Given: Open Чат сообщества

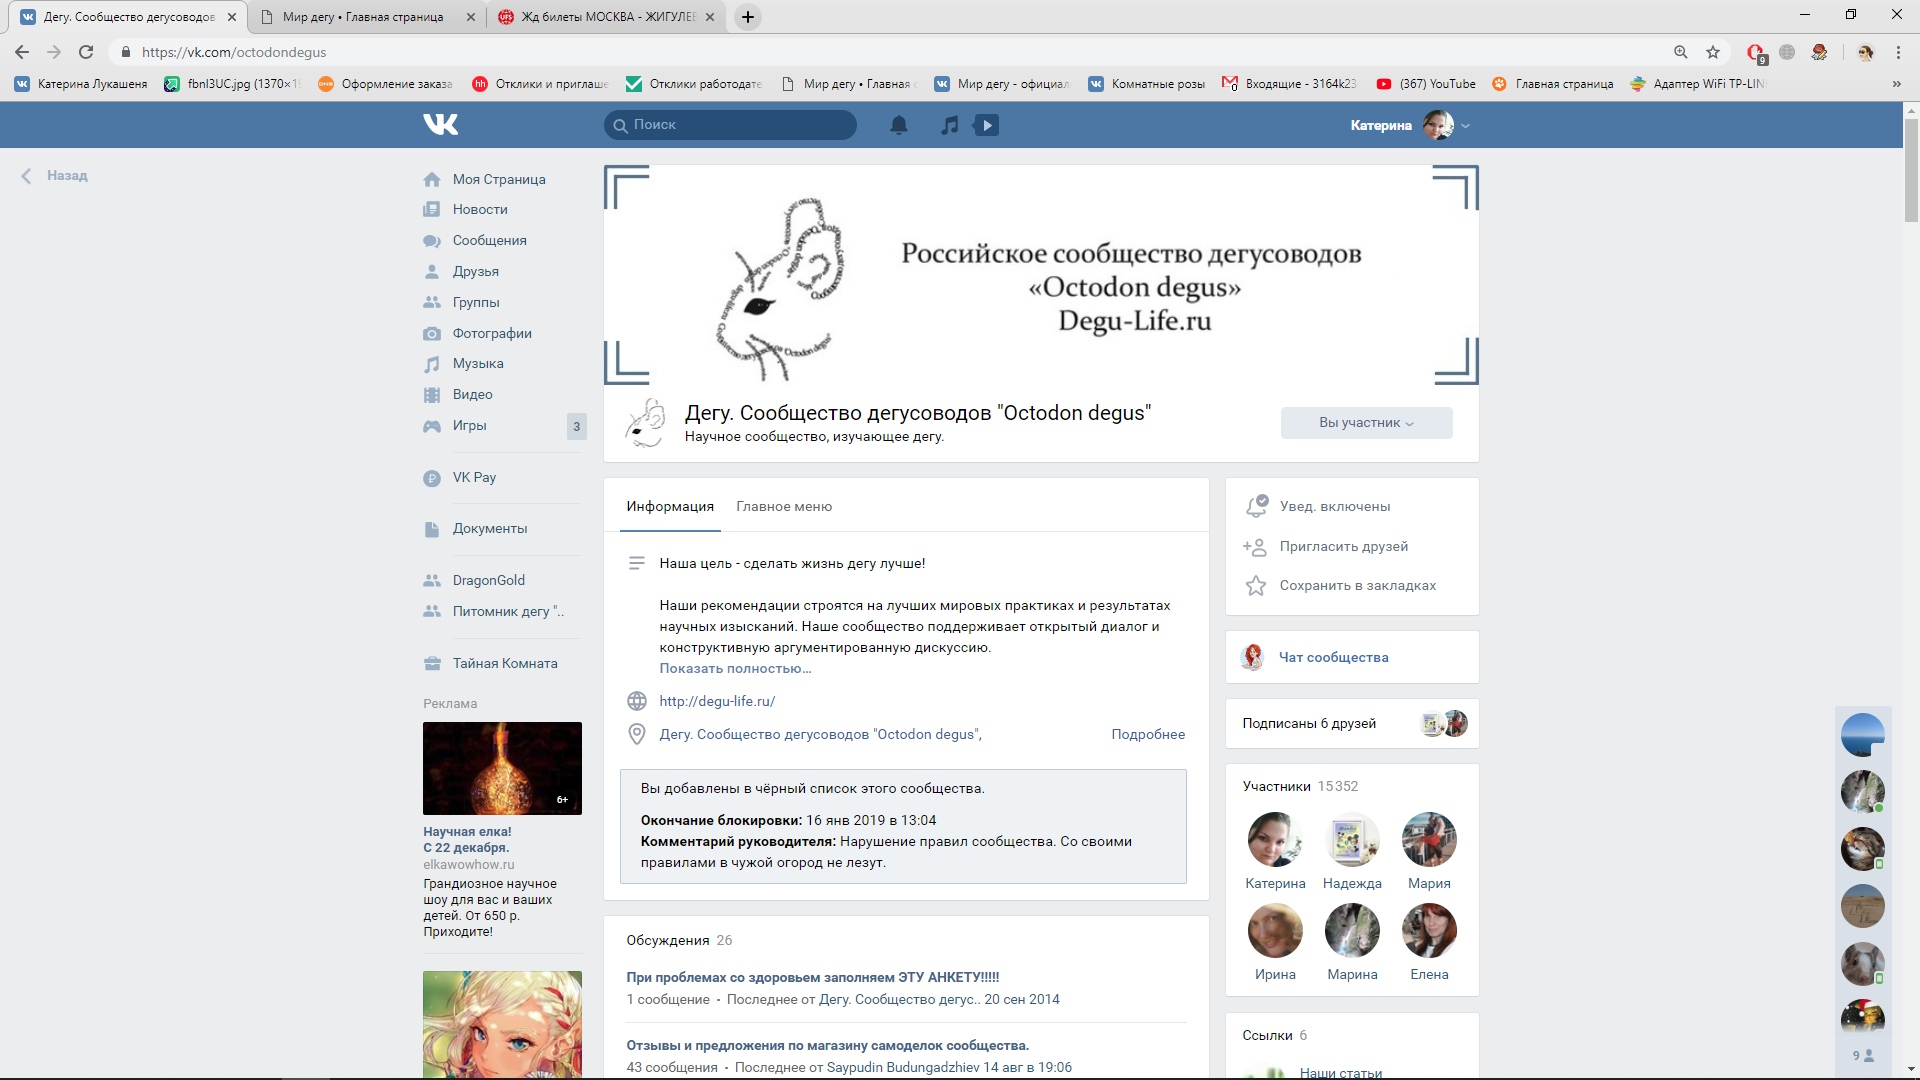Looking at the screenshot, I should 1333,658.
